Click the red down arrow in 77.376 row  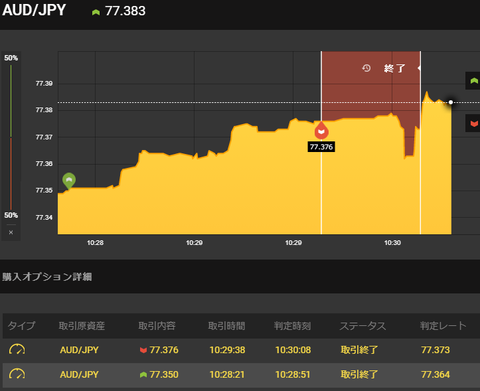point(143,350)
